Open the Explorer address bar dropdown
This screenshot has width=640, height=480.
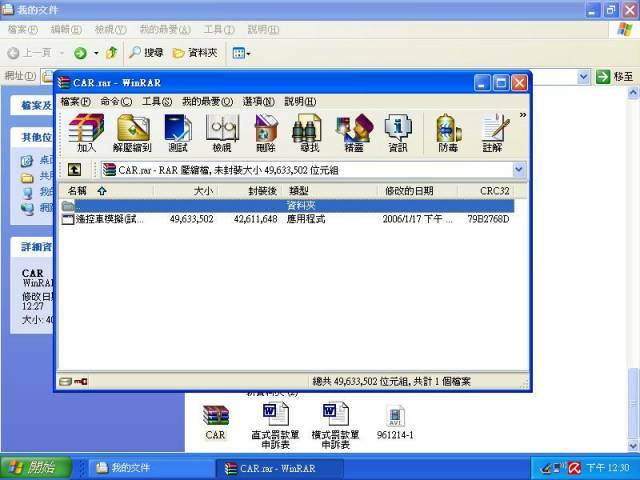584,76
